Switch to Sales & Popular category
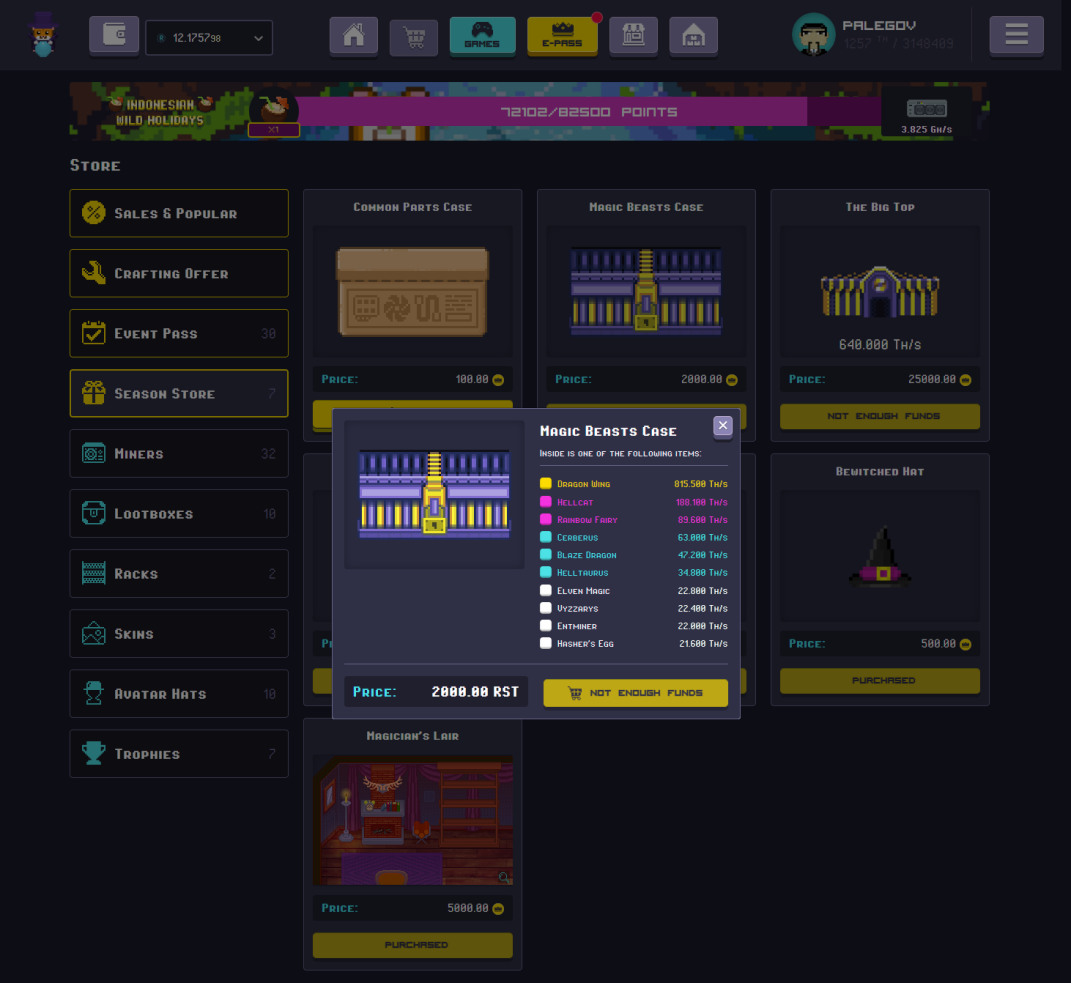The width and height of the screenshot is (1071, 983). (x=179, y=213)
